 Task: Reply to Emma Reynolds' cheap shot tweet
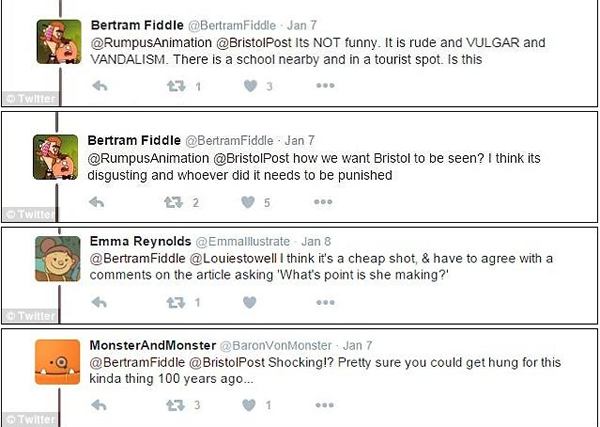pyautogui.click(x=99, y=303)
